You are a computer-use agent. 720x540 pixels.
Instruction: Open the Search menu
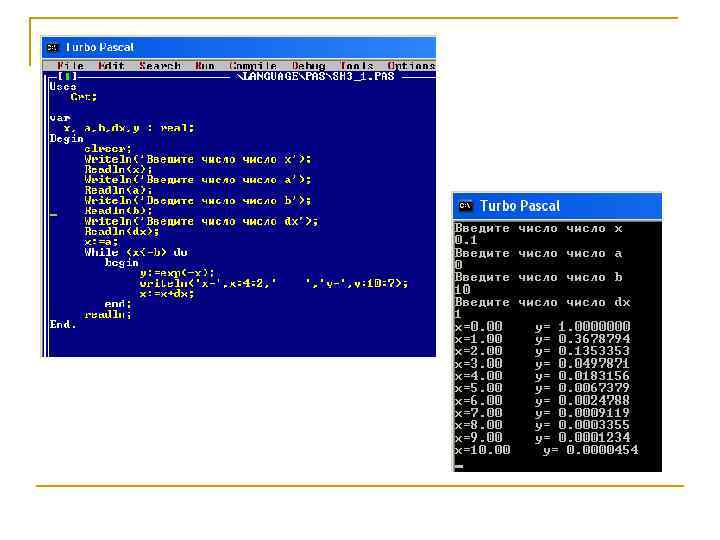pyautogui.click(x=160, y=66)
